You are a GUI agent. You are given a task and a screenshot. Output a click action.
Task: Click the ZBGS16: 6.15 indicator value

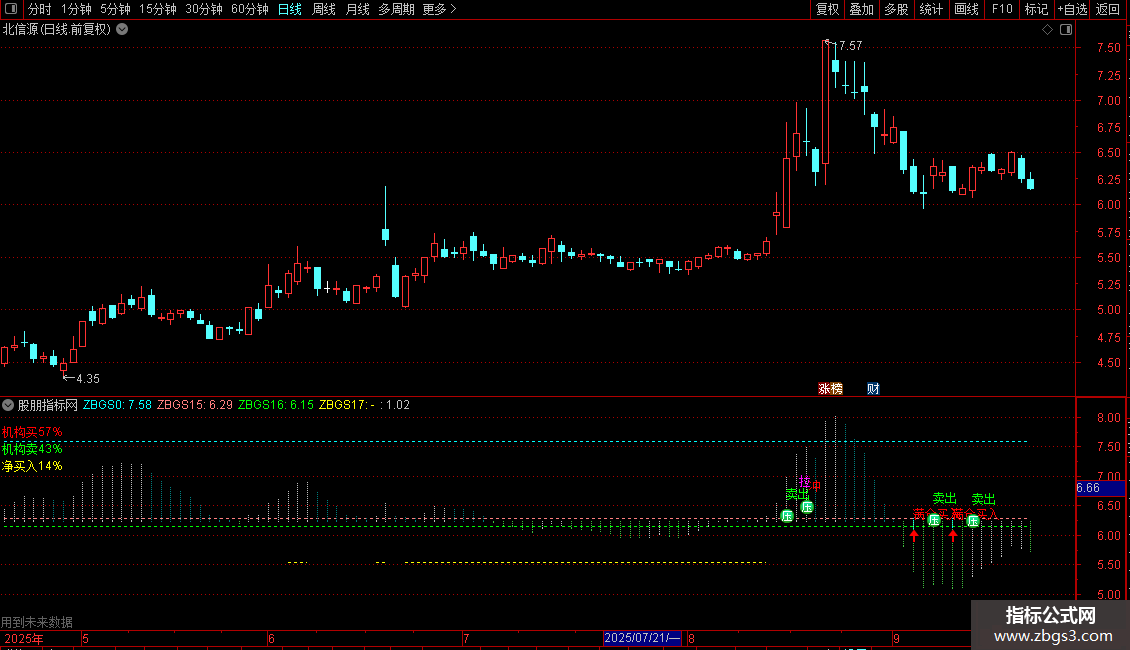pyautogui.click(x=276, y=405)
